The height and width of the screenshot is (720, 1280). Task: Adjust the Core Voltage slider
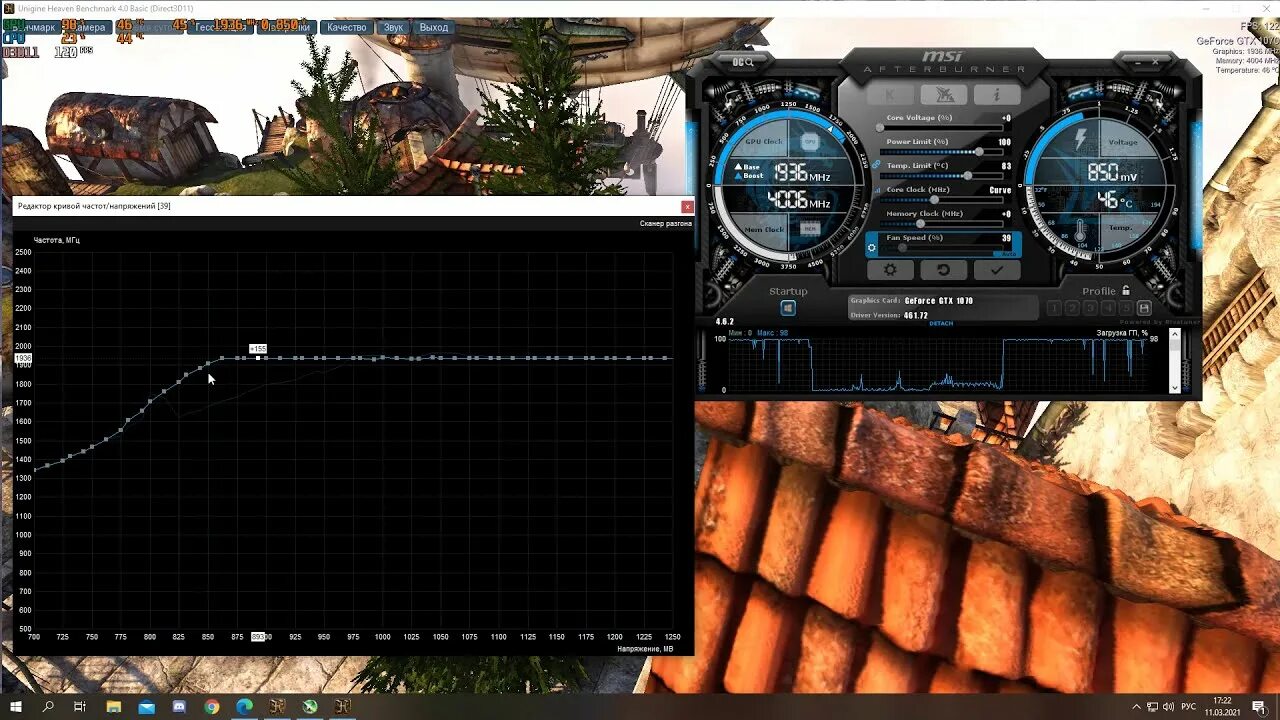point(940,128)
